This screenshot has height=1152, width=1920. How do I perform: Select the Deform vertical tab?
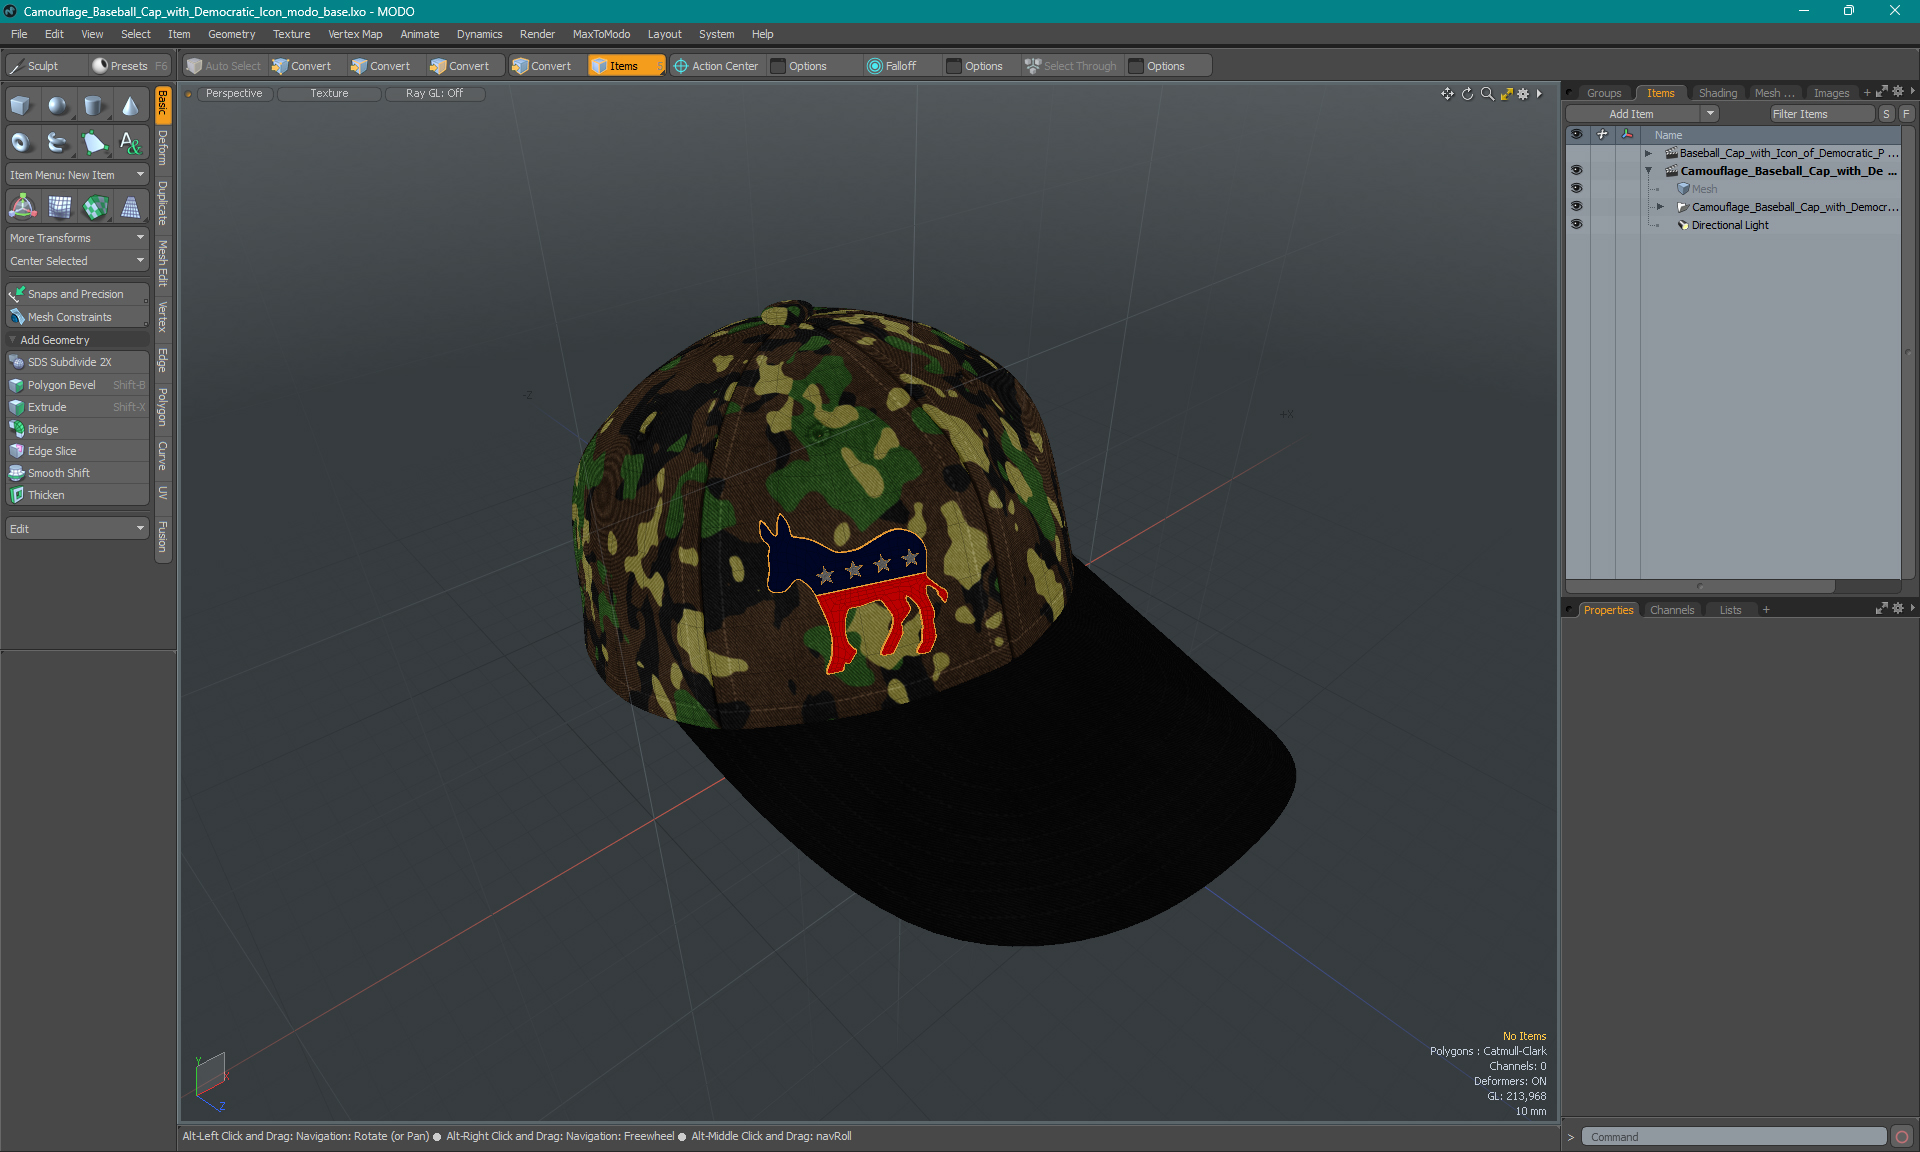[163, 148]
